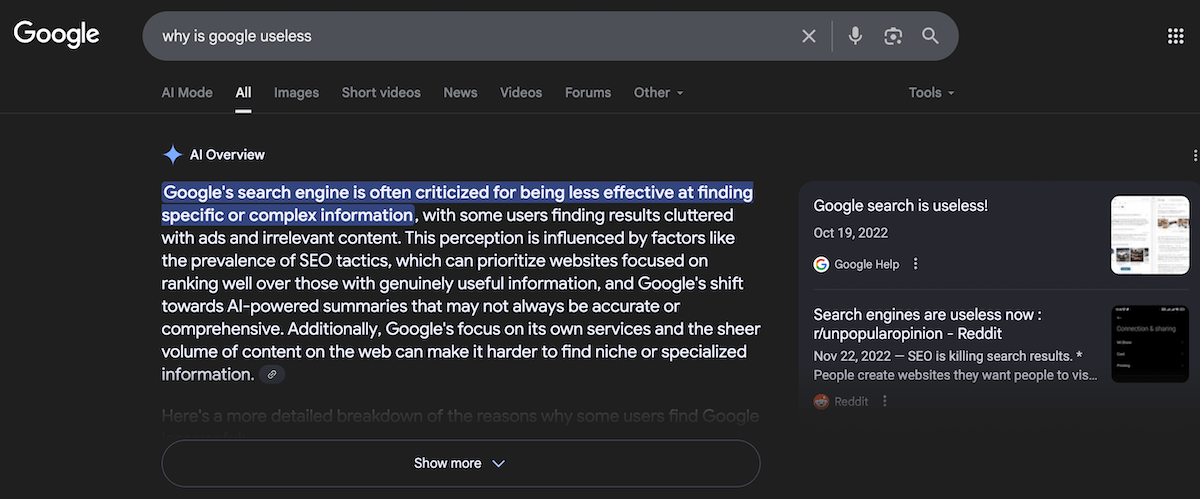Click the magnifying glass search button
The width and height of the screenshot is (1200, 499).
(931, 36)
